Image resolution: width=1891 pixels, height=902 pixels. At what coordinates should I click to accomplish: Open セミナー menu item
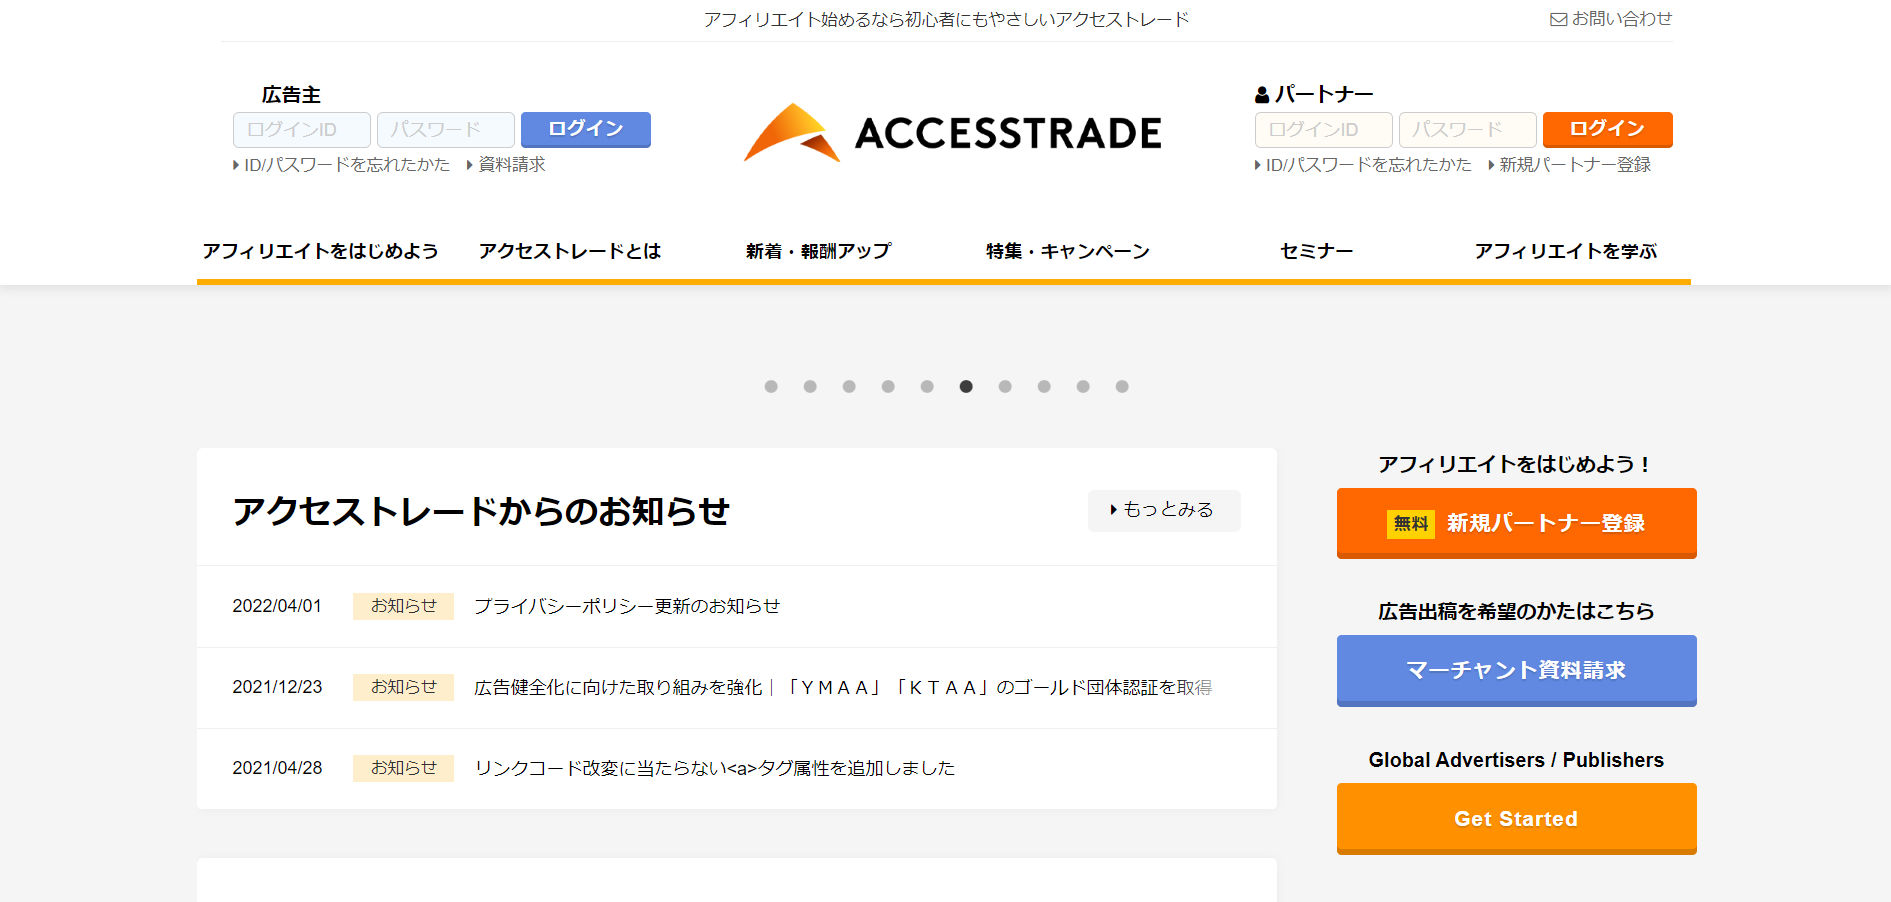click(x=1317, y=251)
